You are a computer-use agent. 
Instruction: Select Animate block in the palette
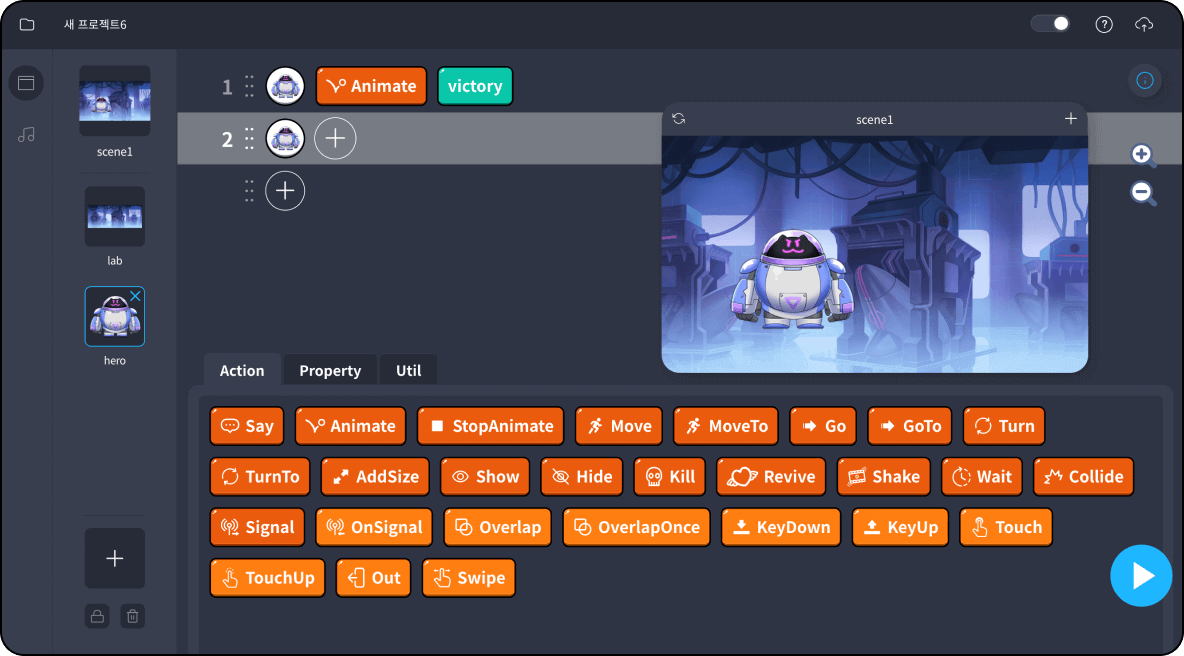click(x=350, y=427)
